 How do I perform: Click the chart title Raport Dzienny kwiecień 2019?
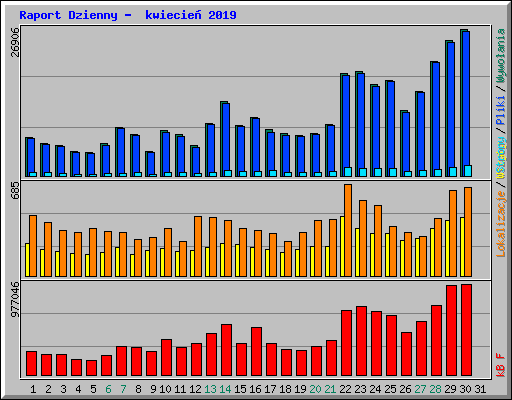[128, 15]
